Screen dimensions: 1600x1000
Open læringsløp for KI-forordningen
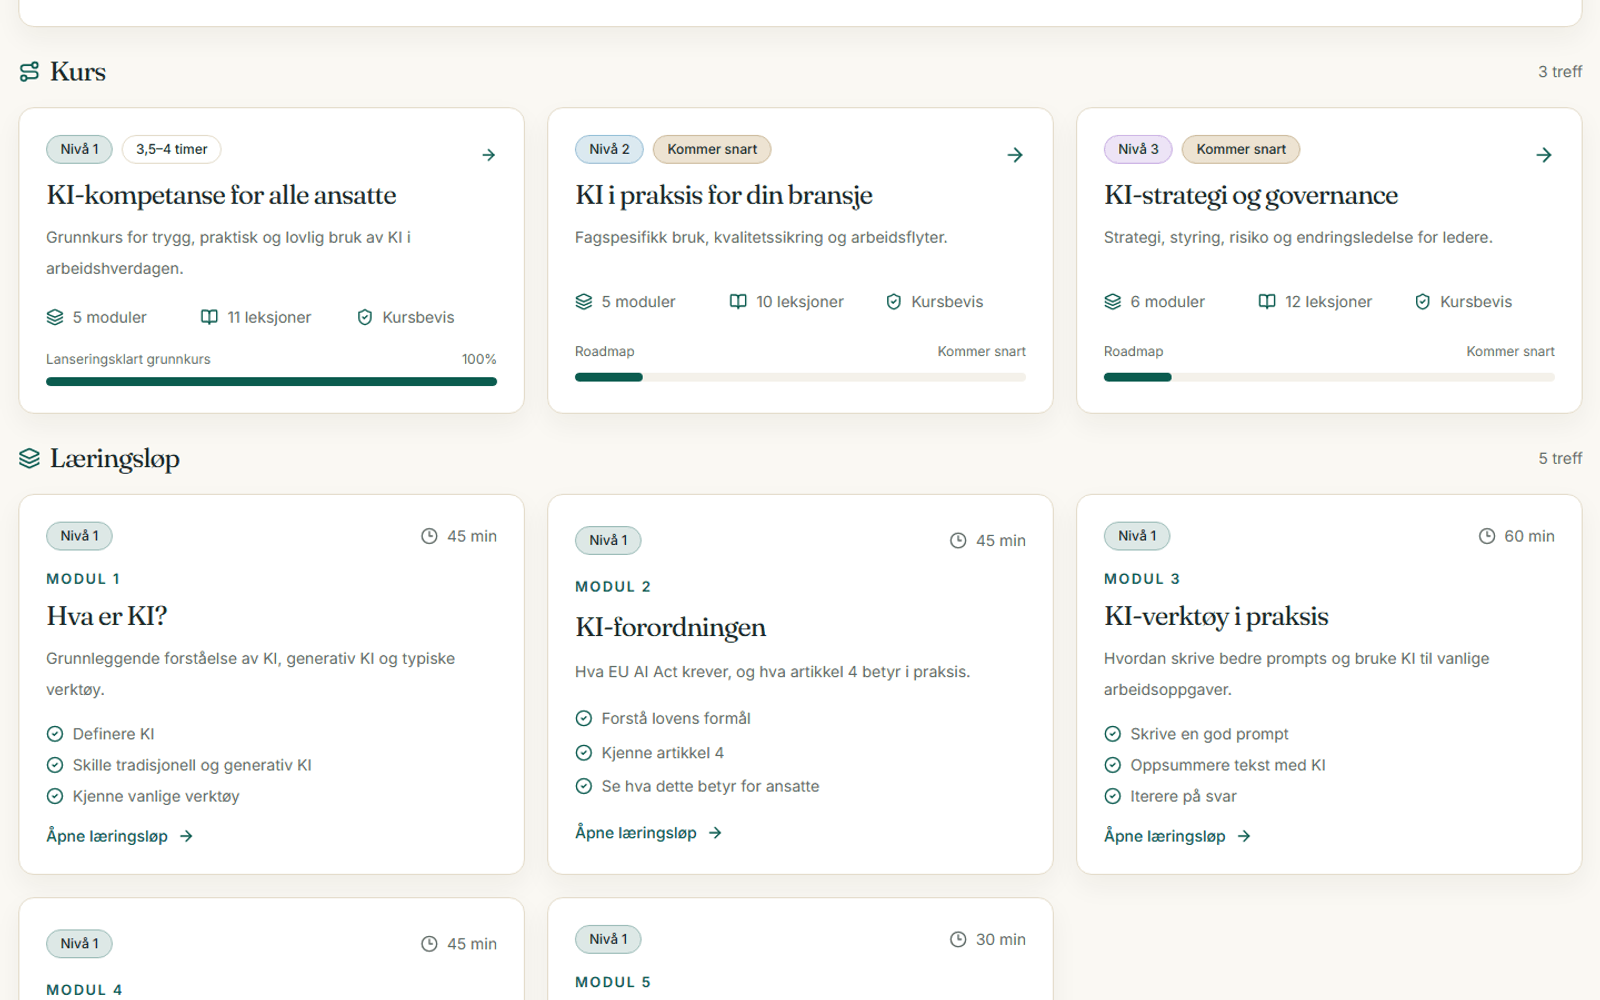649,833
